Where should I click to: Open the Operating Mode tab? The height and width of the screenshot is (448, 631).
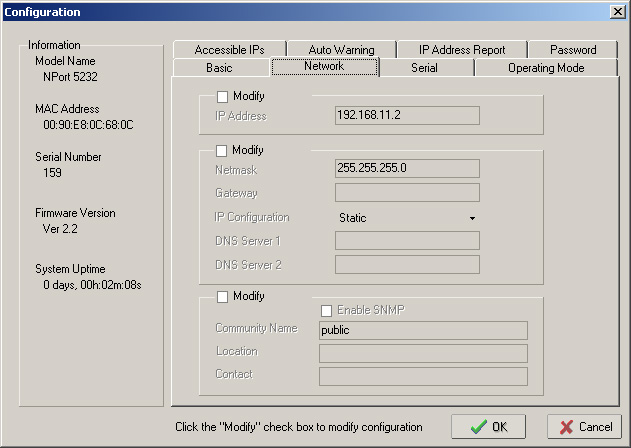coord(546,68)
